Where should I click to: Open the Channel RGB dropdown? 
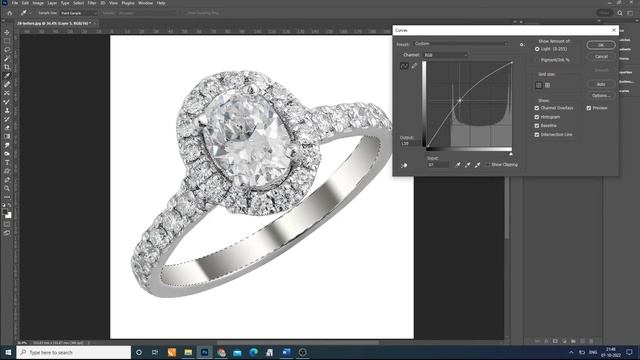[x=445, y=55]
